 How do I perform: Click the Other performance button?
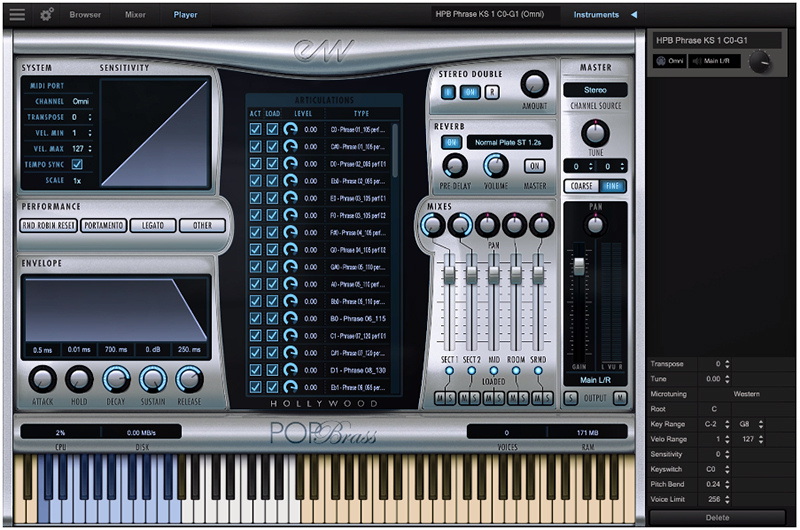click(203, 225)
